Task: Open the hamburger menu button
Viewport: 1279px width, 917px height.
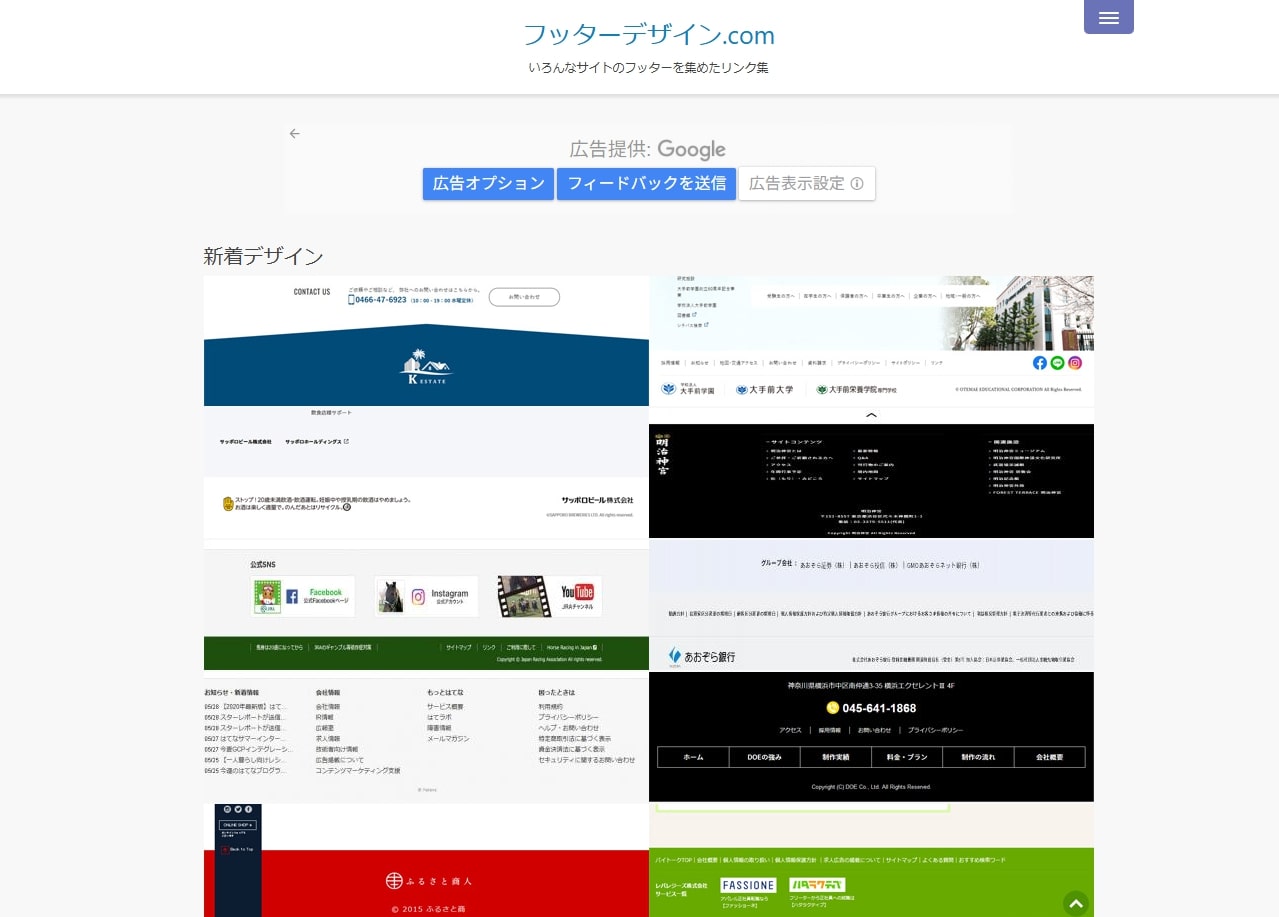Action: pyautogui.click(x=1108, y=17)
